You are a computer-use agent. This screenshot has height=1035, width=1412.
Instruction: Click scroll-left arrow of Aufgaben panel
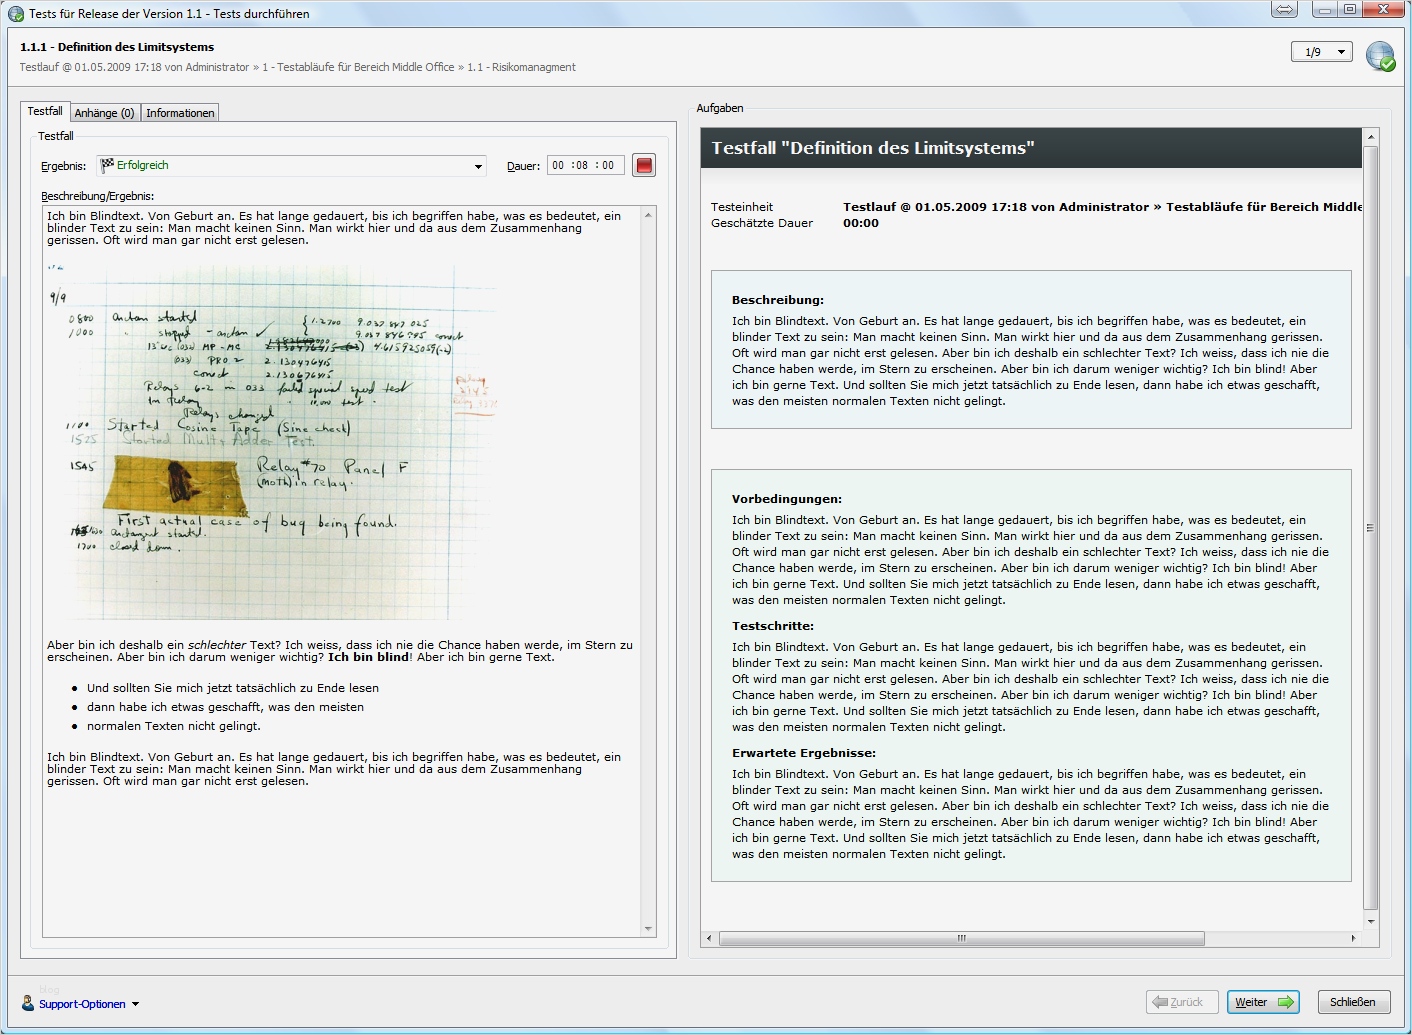coord(709,938)
